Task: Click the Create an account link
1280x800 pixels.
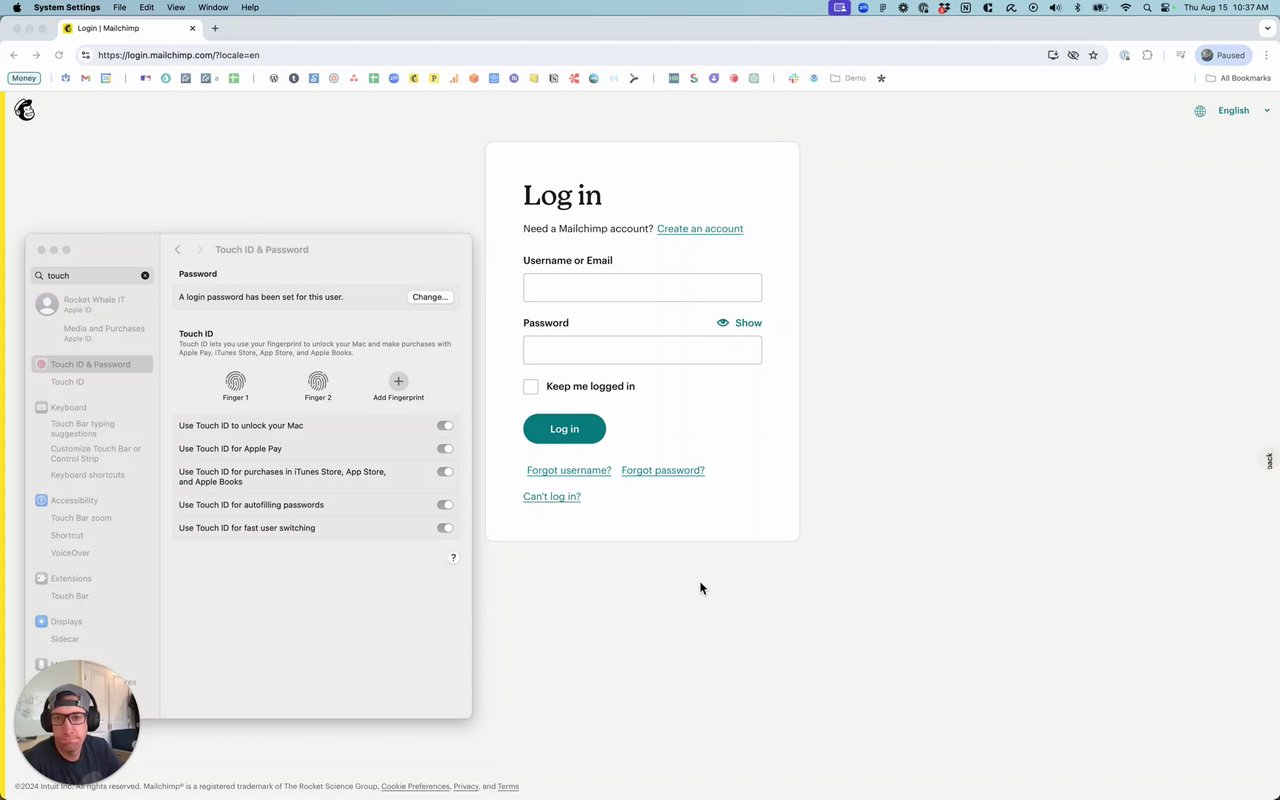Action: [700, 229]
